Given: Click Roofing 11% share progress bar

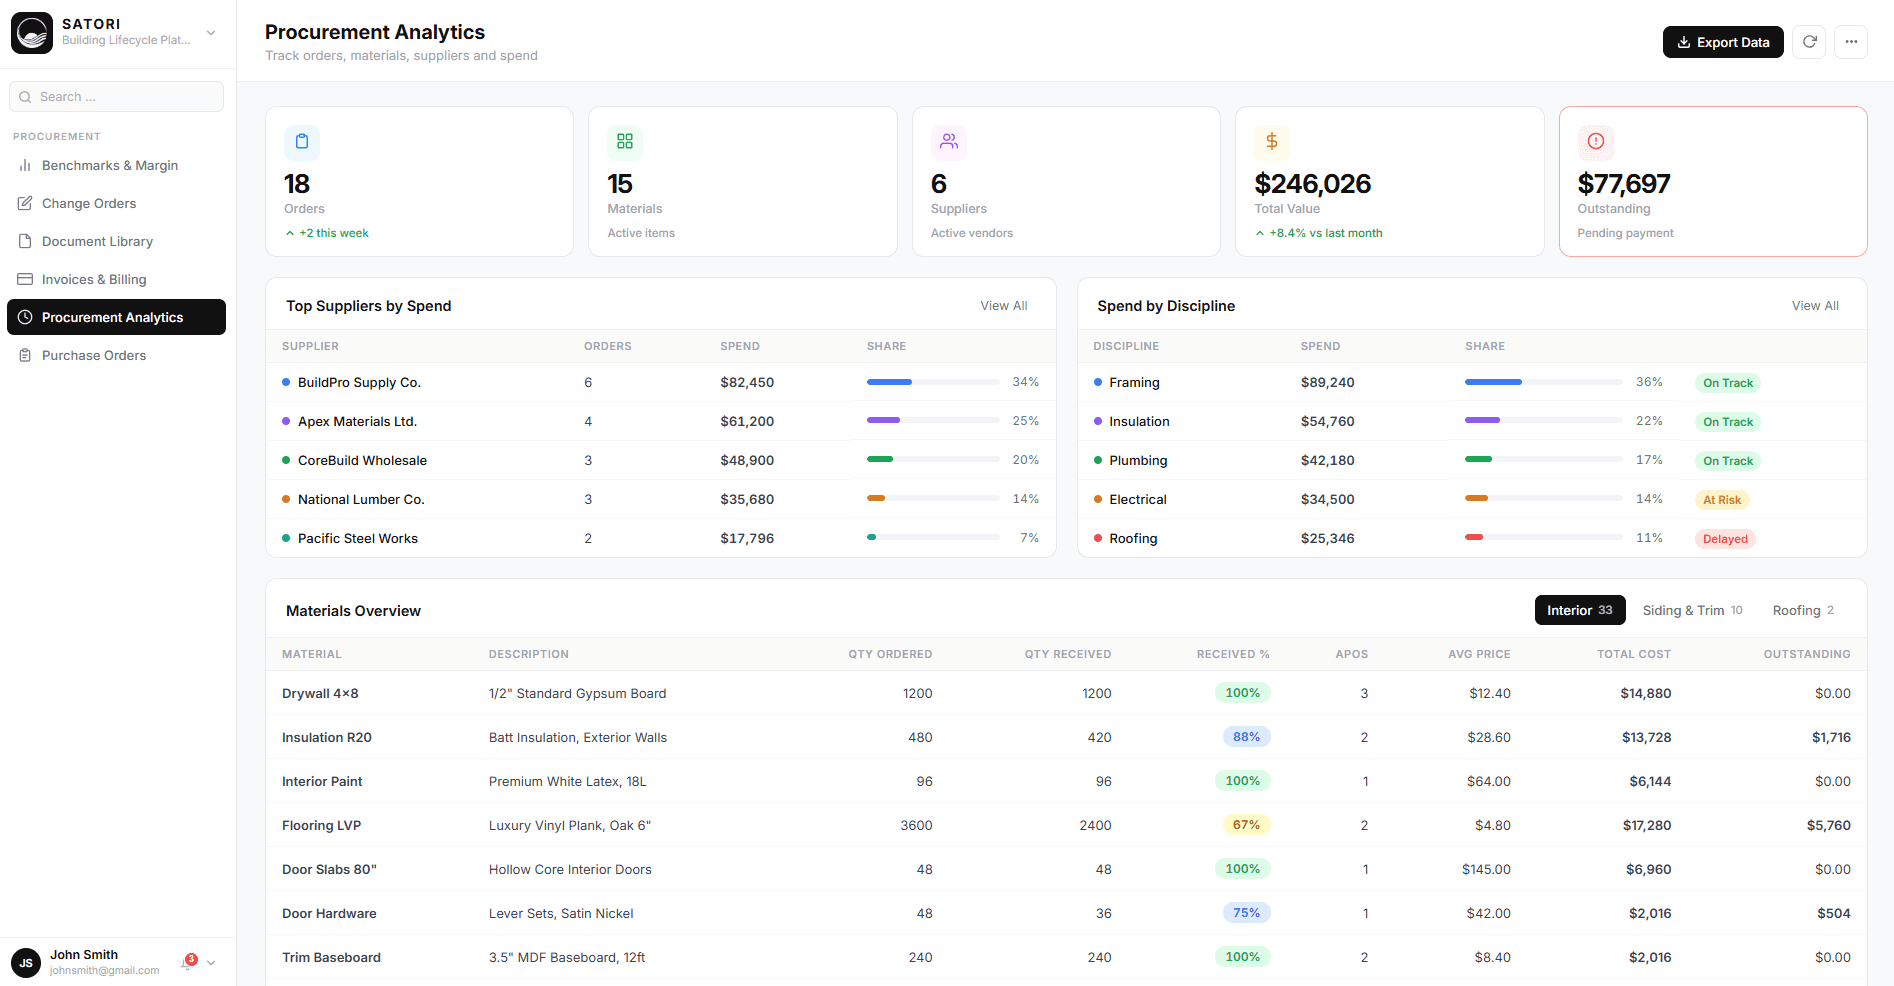Looking at the screenshot, I should (x=1543, y=538).
